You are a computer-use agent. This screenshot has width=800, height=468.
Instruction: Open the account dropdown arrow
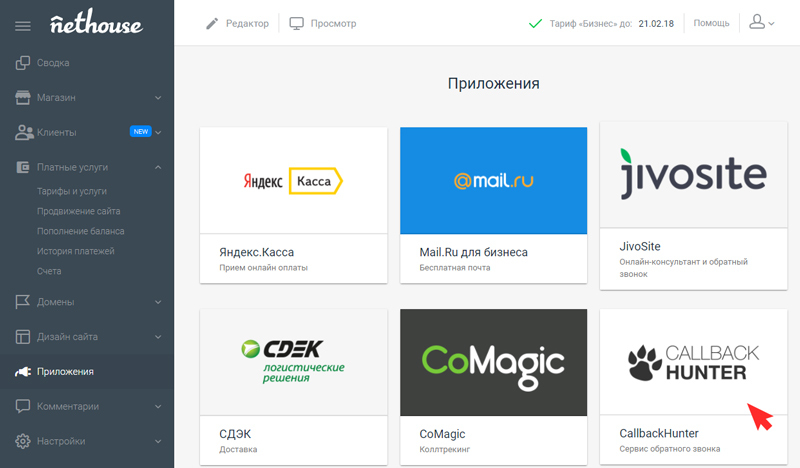click(x=771, y=23)
